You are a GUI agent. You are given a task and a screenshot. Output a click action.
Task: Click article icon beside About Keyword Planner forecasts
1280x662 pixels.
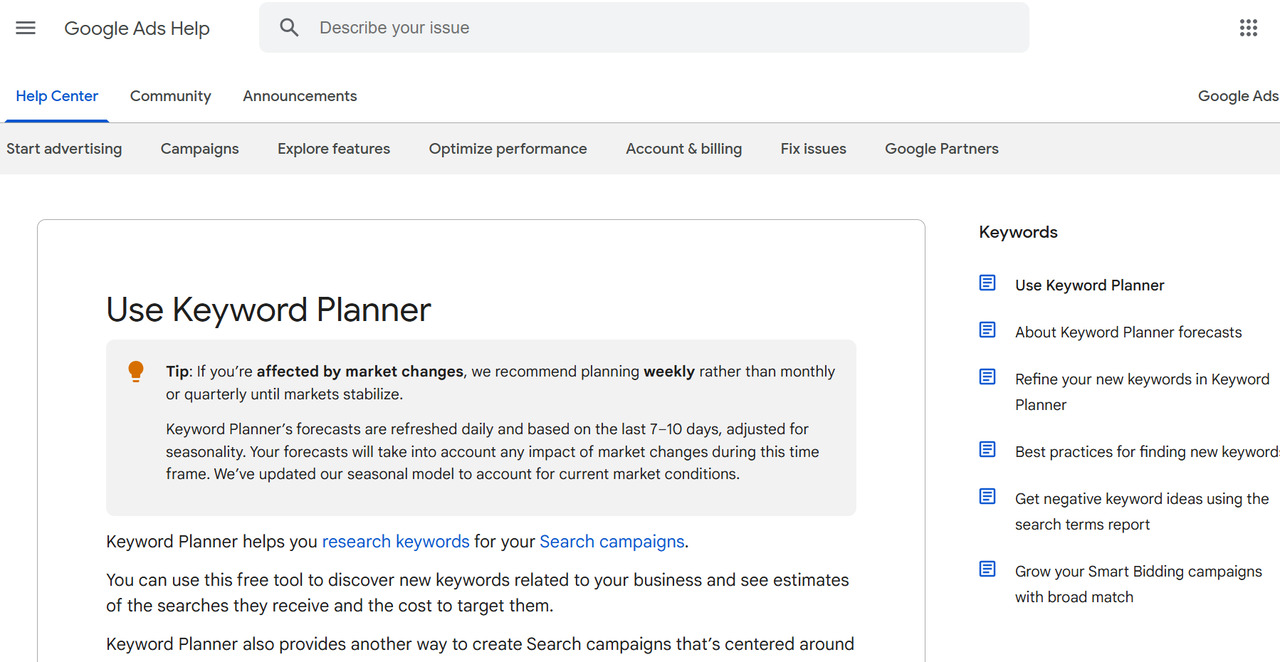click(x=987, y=330)
